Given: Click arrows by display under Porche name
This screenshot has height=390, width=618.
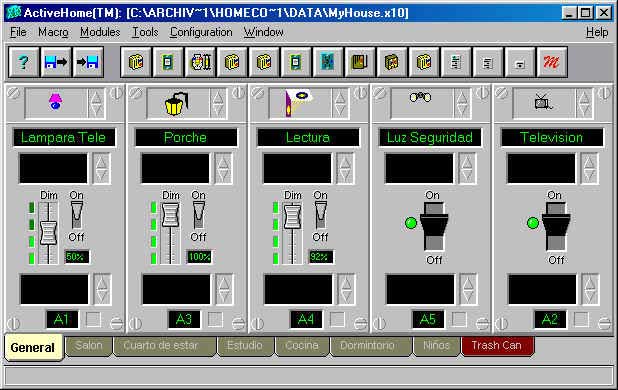Looking at the screenshot, I should click(223, 169).
